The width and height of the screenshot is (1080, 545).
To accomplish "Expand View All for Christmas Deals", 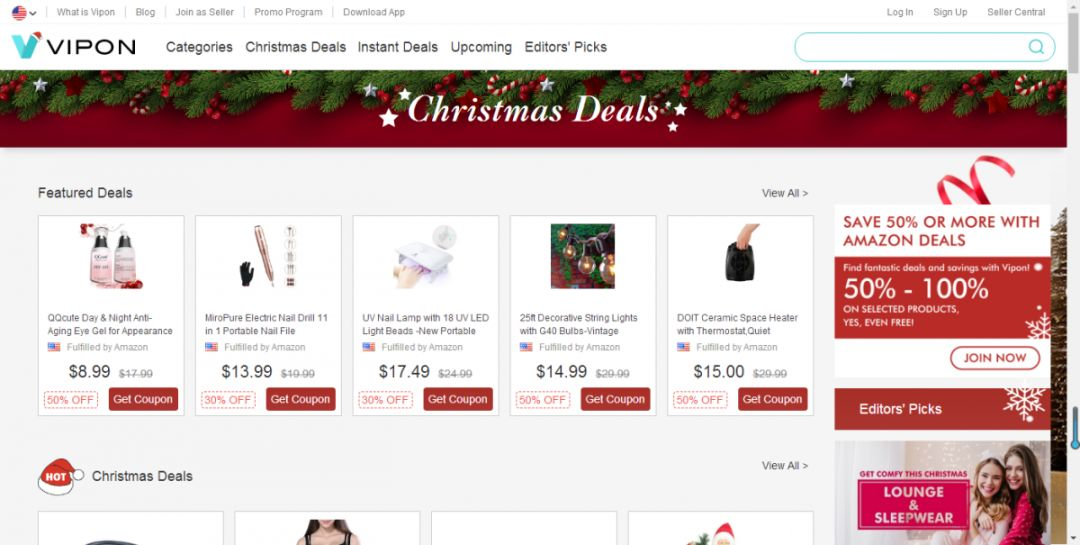I will click(785, 466).
